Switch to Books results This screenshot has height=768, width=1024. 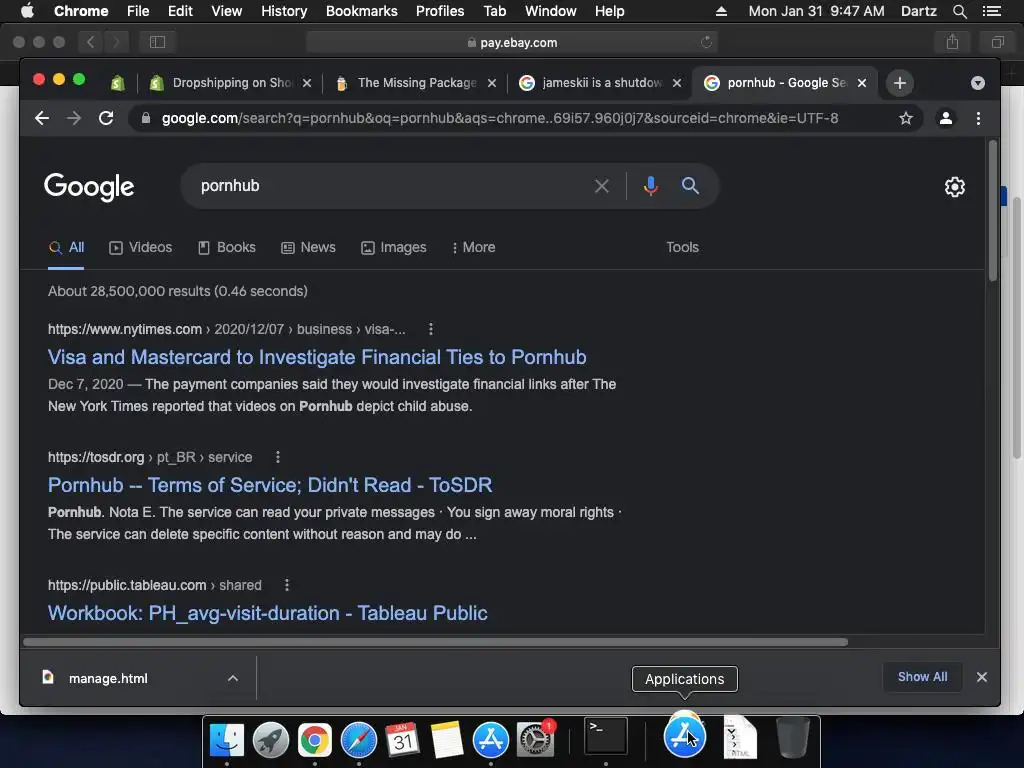(x=227, y=248)
